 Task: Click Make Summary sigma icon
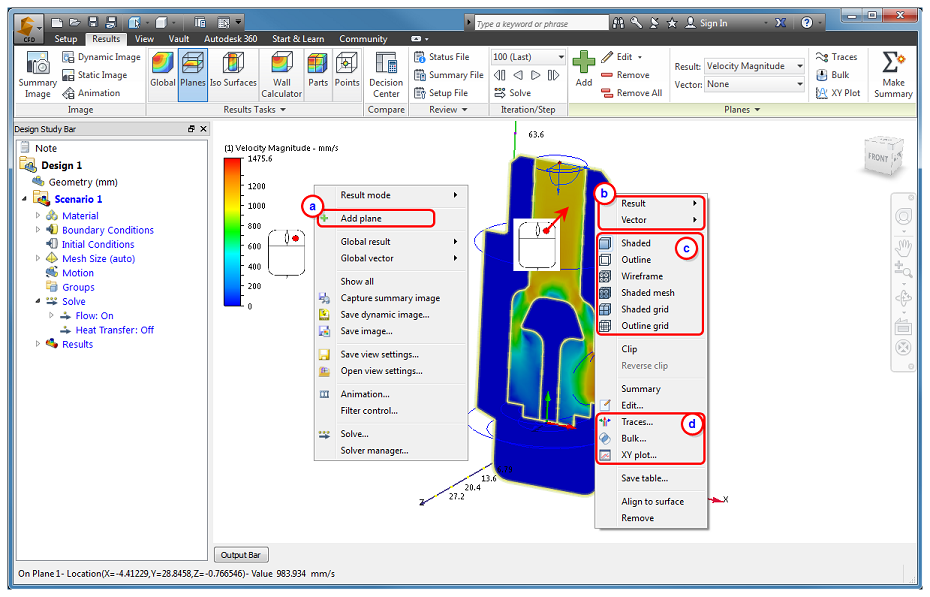tap(893, 62)
